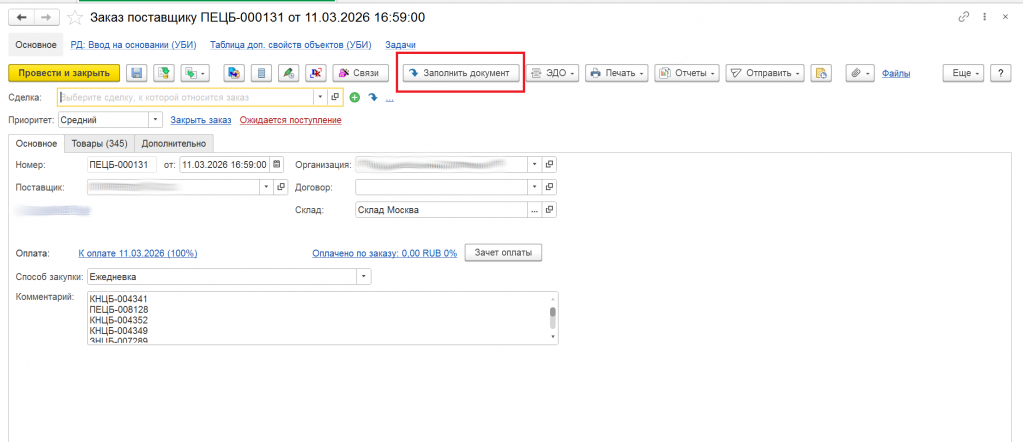Screen dimensions: 1023x442
Task: Click the green pencil edit icon button
Action: click(x=289, y=74)
